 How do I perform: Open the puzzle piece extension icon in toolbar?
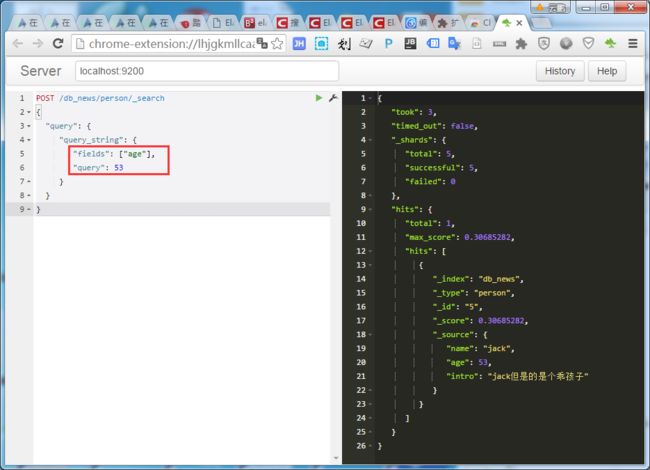pos(521,44)
